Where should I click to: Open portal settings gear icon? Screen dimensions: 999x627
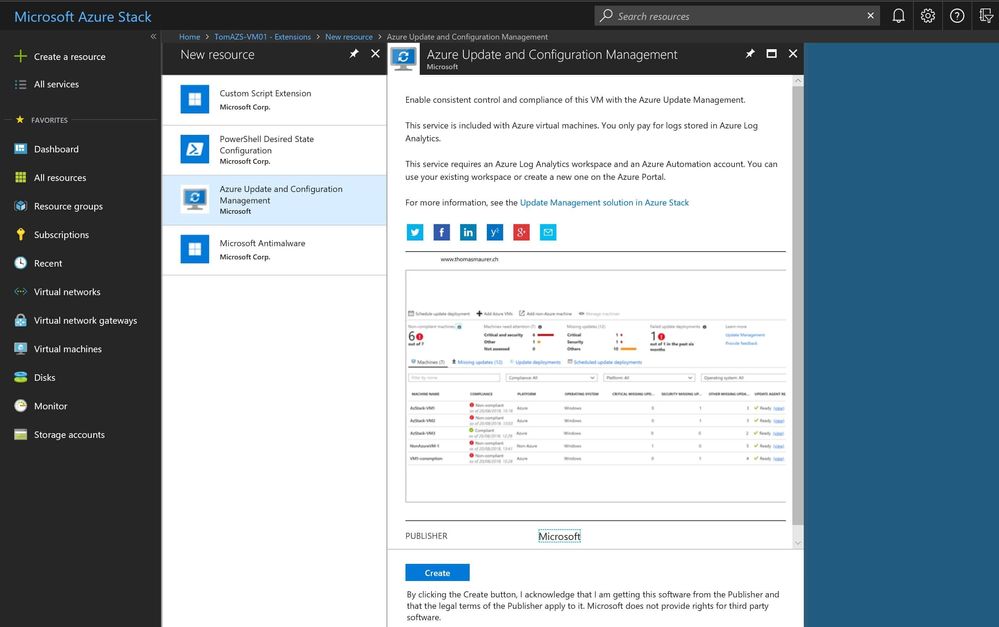point(928,16)
